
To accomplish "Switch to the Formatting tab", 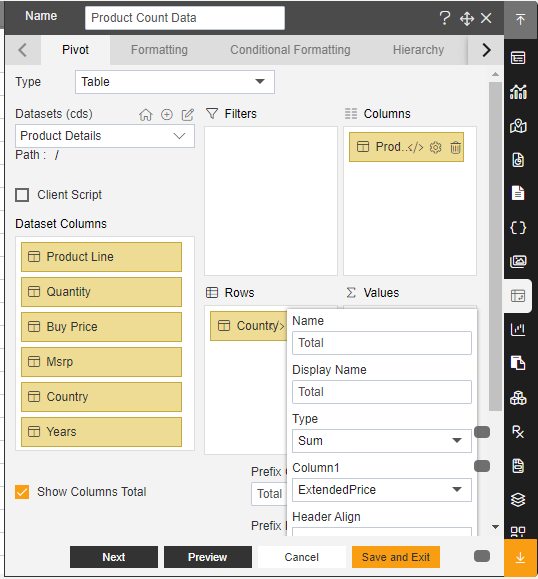I will coord(159,49).
